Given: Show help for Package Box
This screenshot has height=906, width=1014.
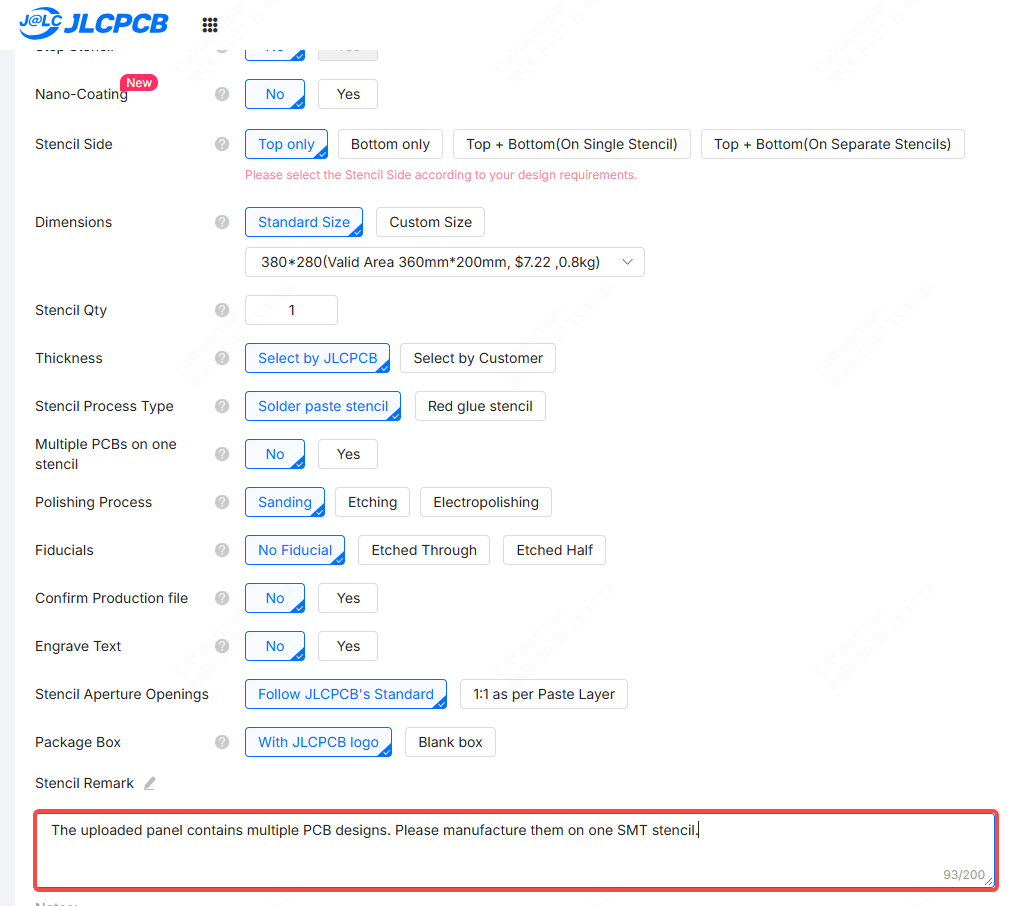Looking at the screenshot, I should 222,742.
